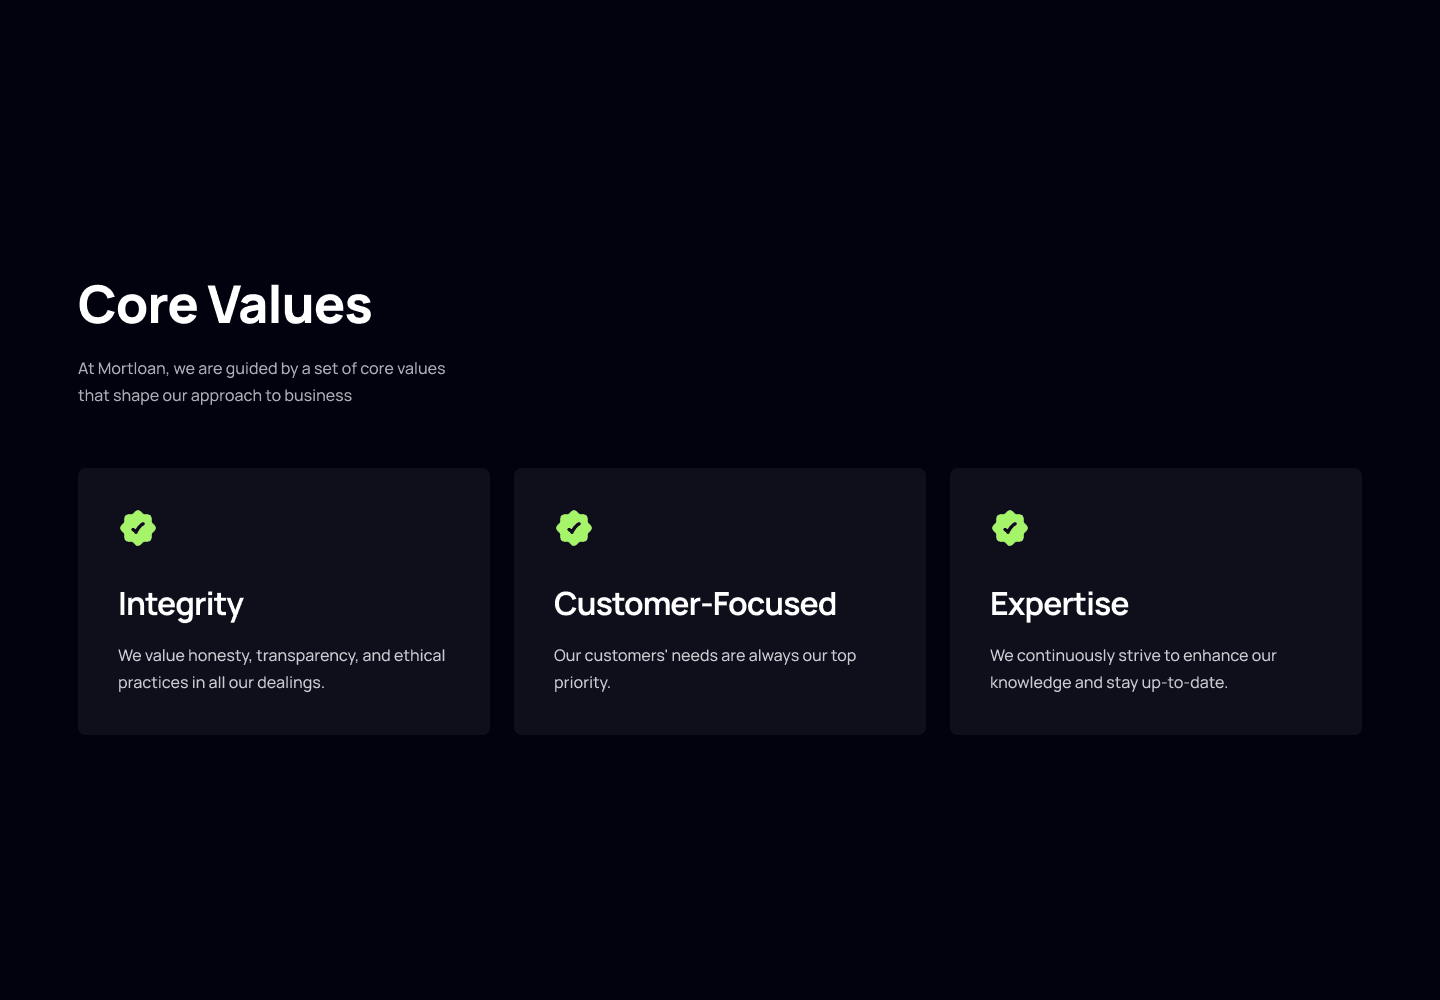1440x1000 pixels.
Task: Click the 'At Mortloan, we are guided' subtitle text
Action: 262,368
